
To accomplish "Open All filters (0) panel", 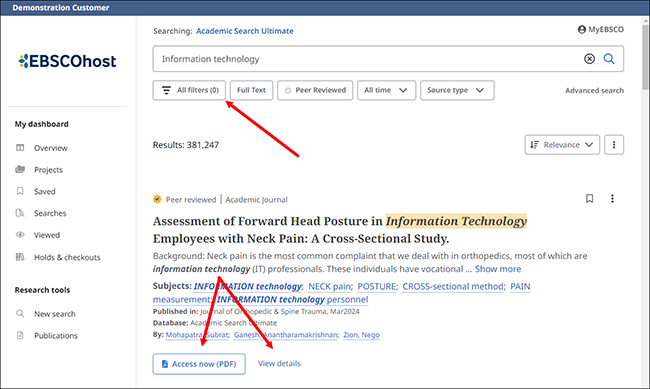I will [189, 90].
